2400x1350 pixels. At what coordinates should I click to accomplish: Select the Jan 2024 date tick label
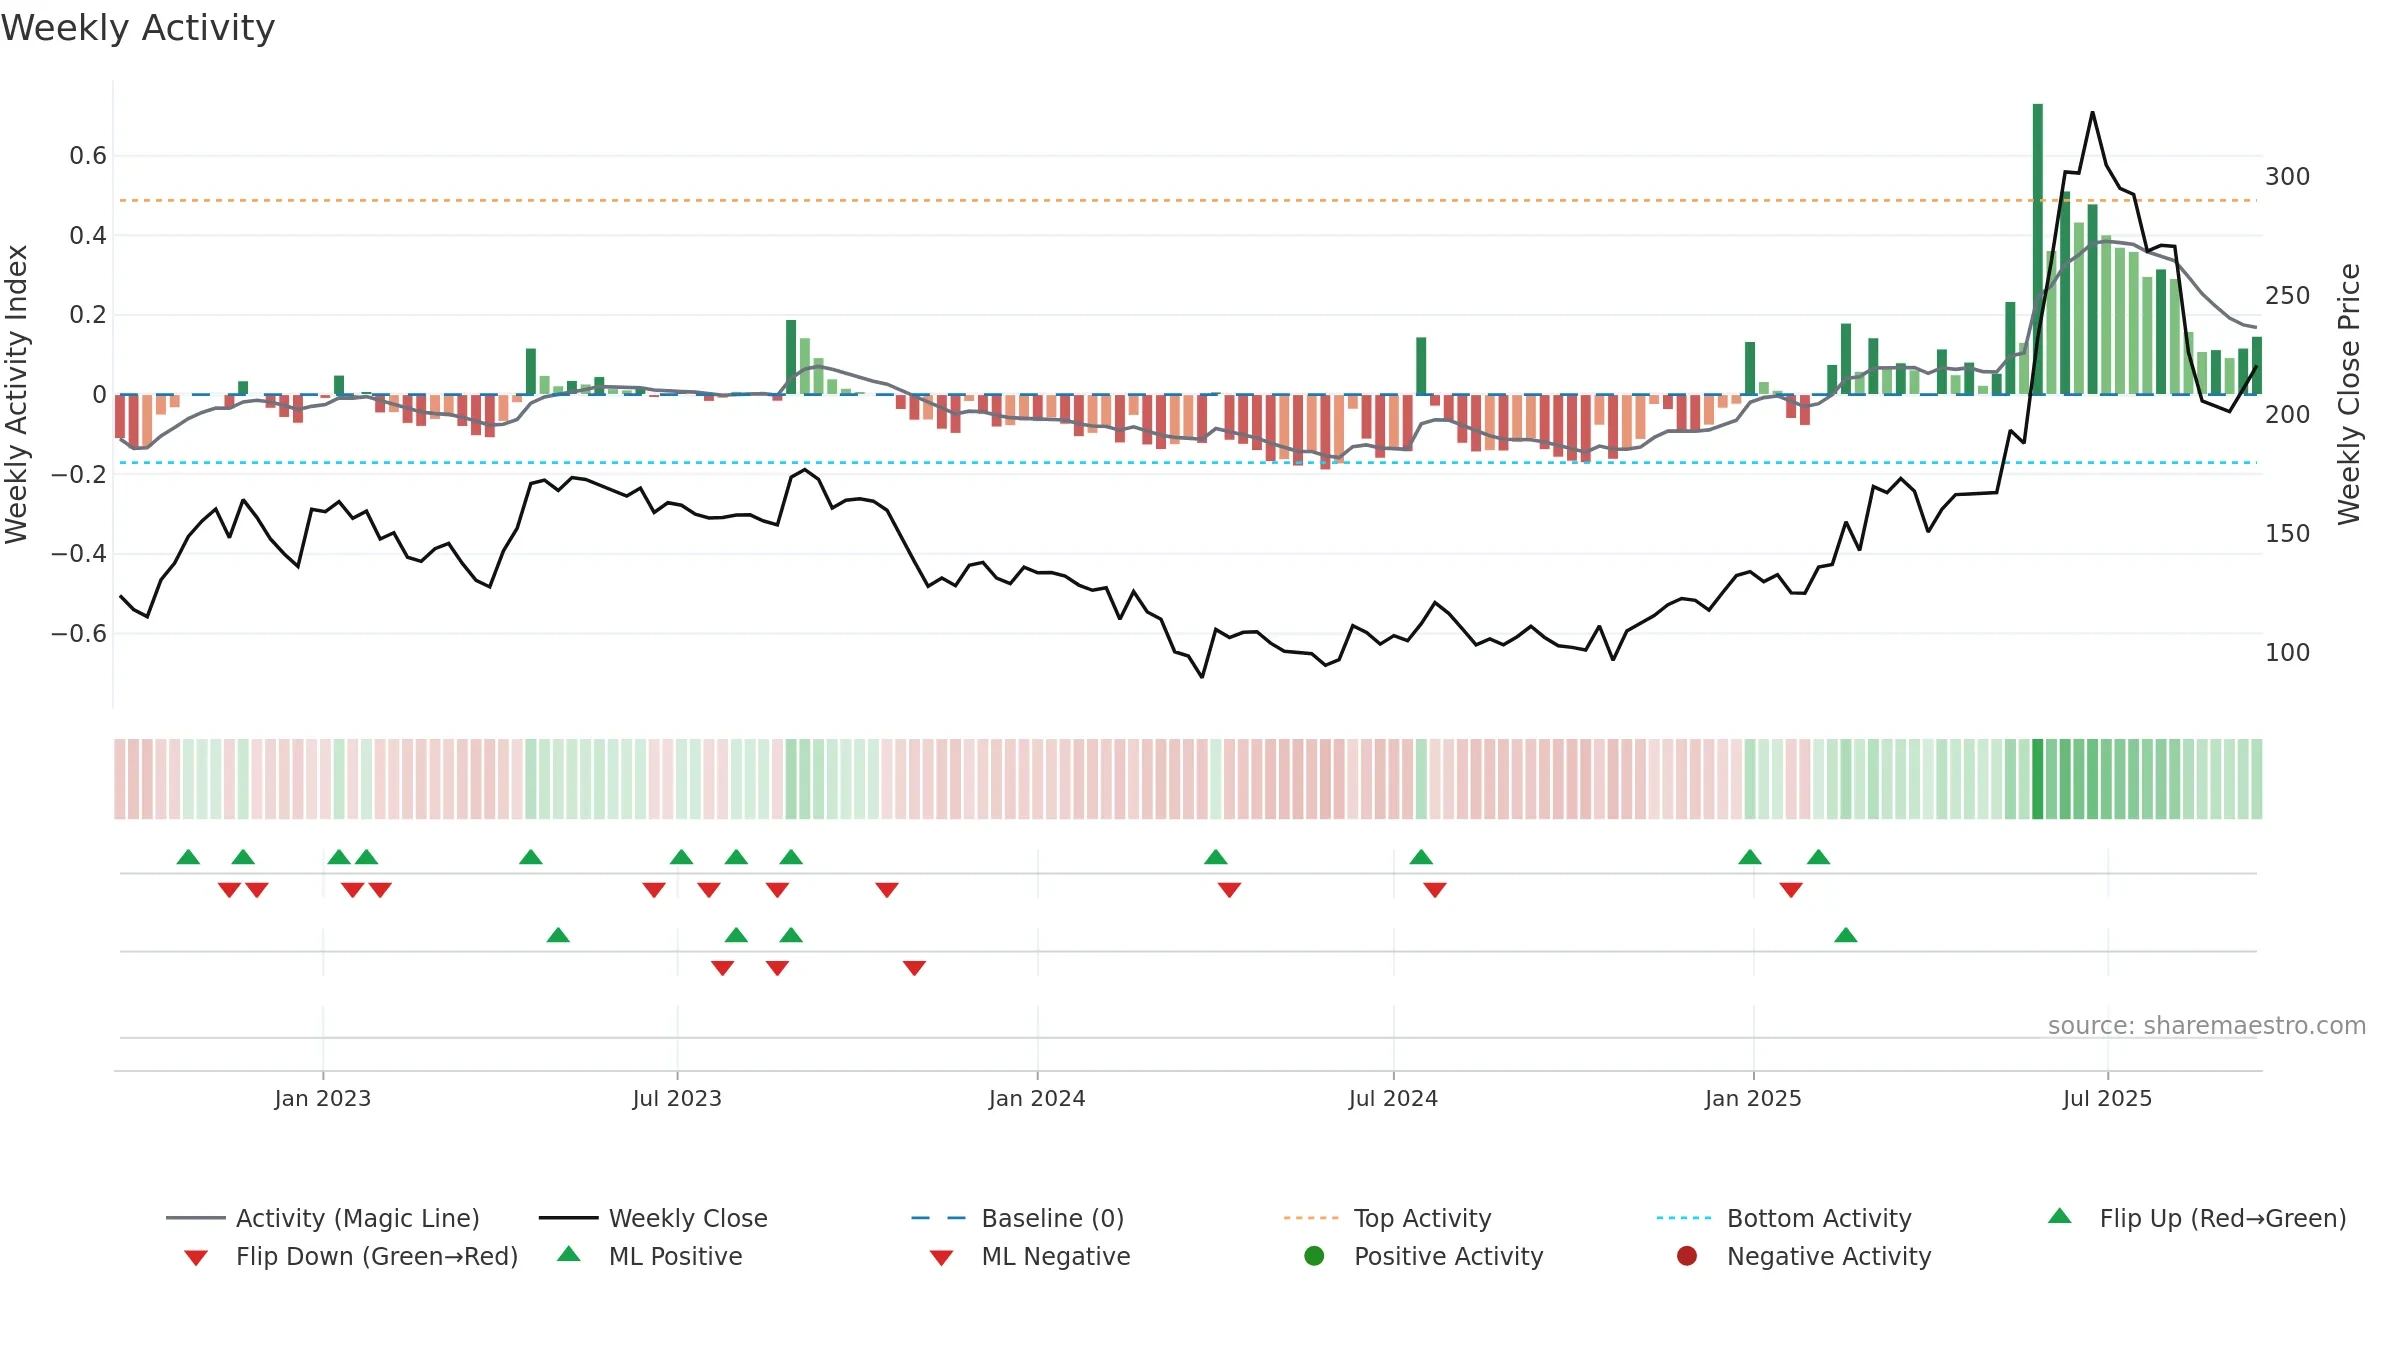(1037, 1098)
